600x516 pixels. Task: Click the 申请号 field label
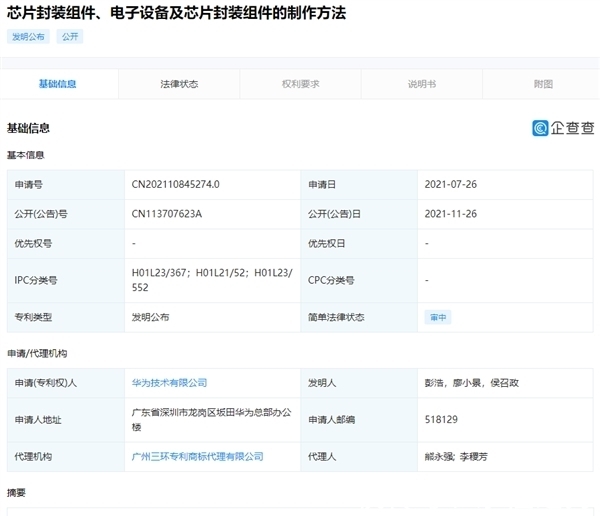[x=29, y=185]
